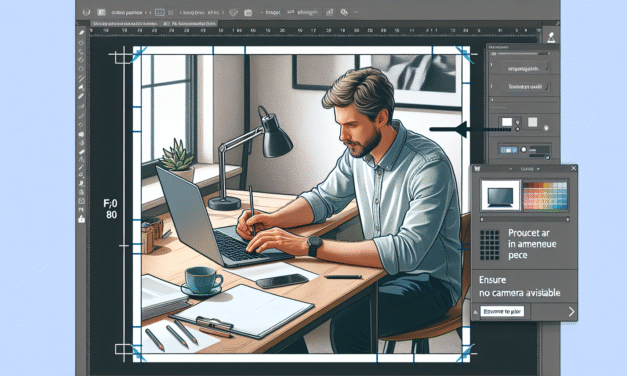
Task: Adjust the small slider below the blue switch
Action: click(x=540, y=156)
